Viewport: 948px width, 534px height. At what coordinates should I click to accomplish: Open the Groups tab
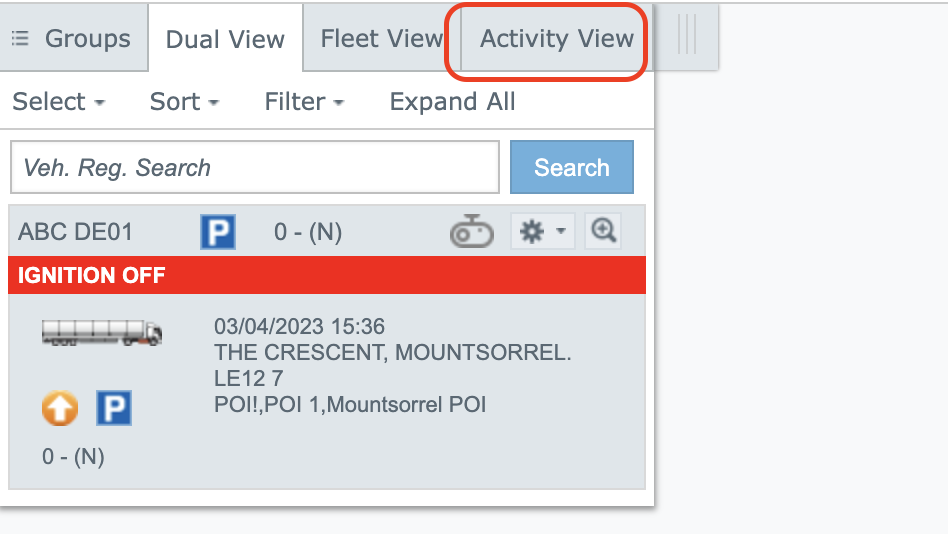point(72,39)
